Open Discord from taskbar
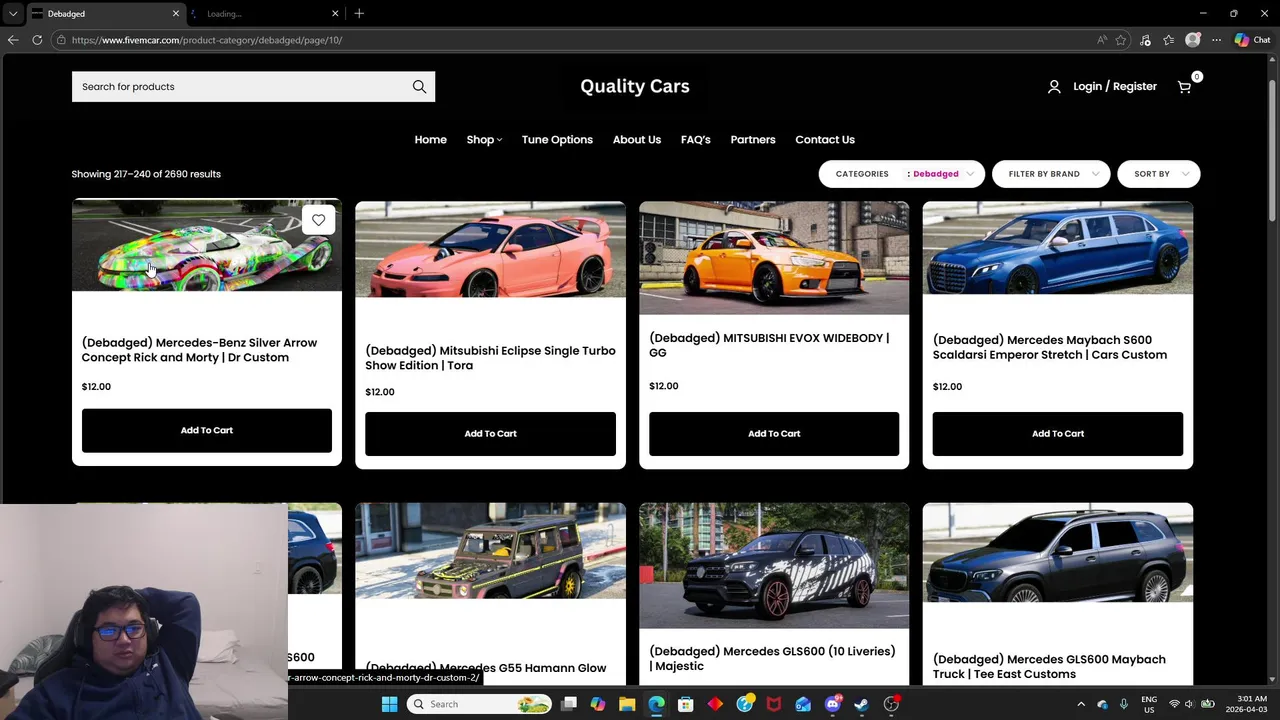This screenshot has width=1280, height=720. [x=832, y=704]
